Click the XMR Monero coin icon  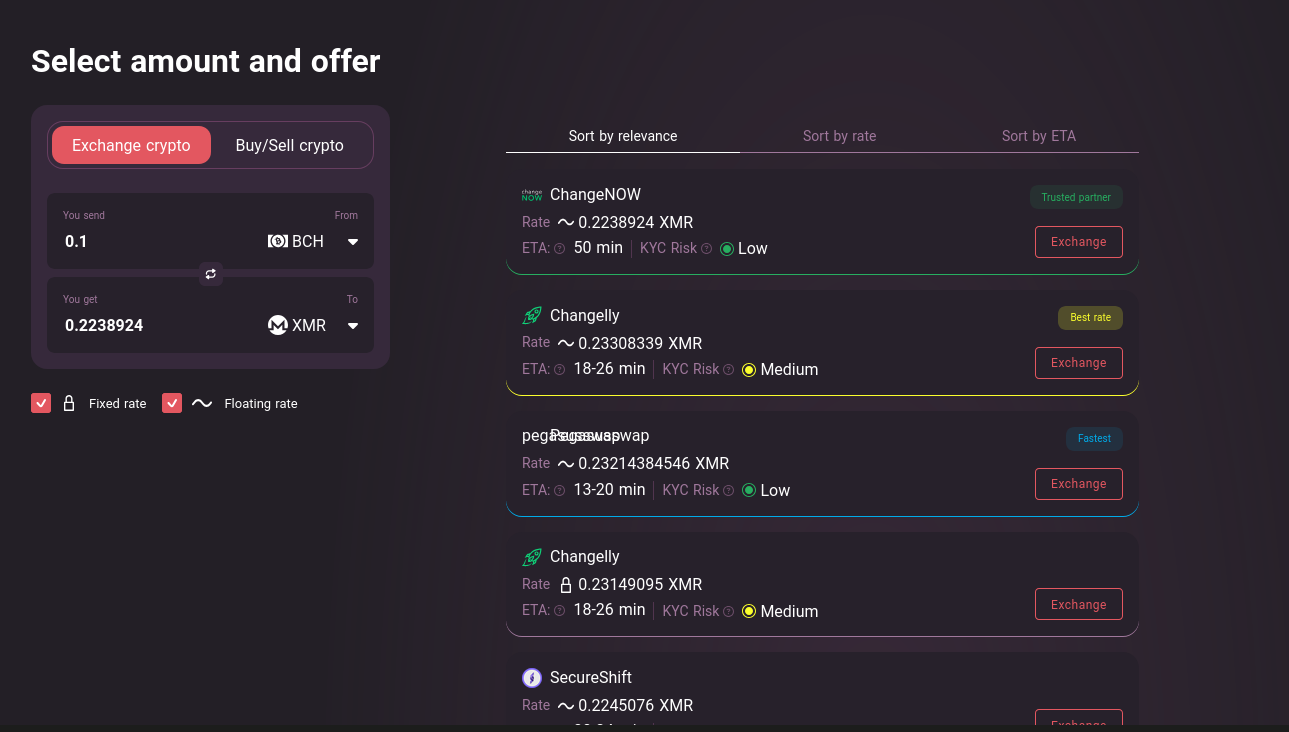click(278, 325)
